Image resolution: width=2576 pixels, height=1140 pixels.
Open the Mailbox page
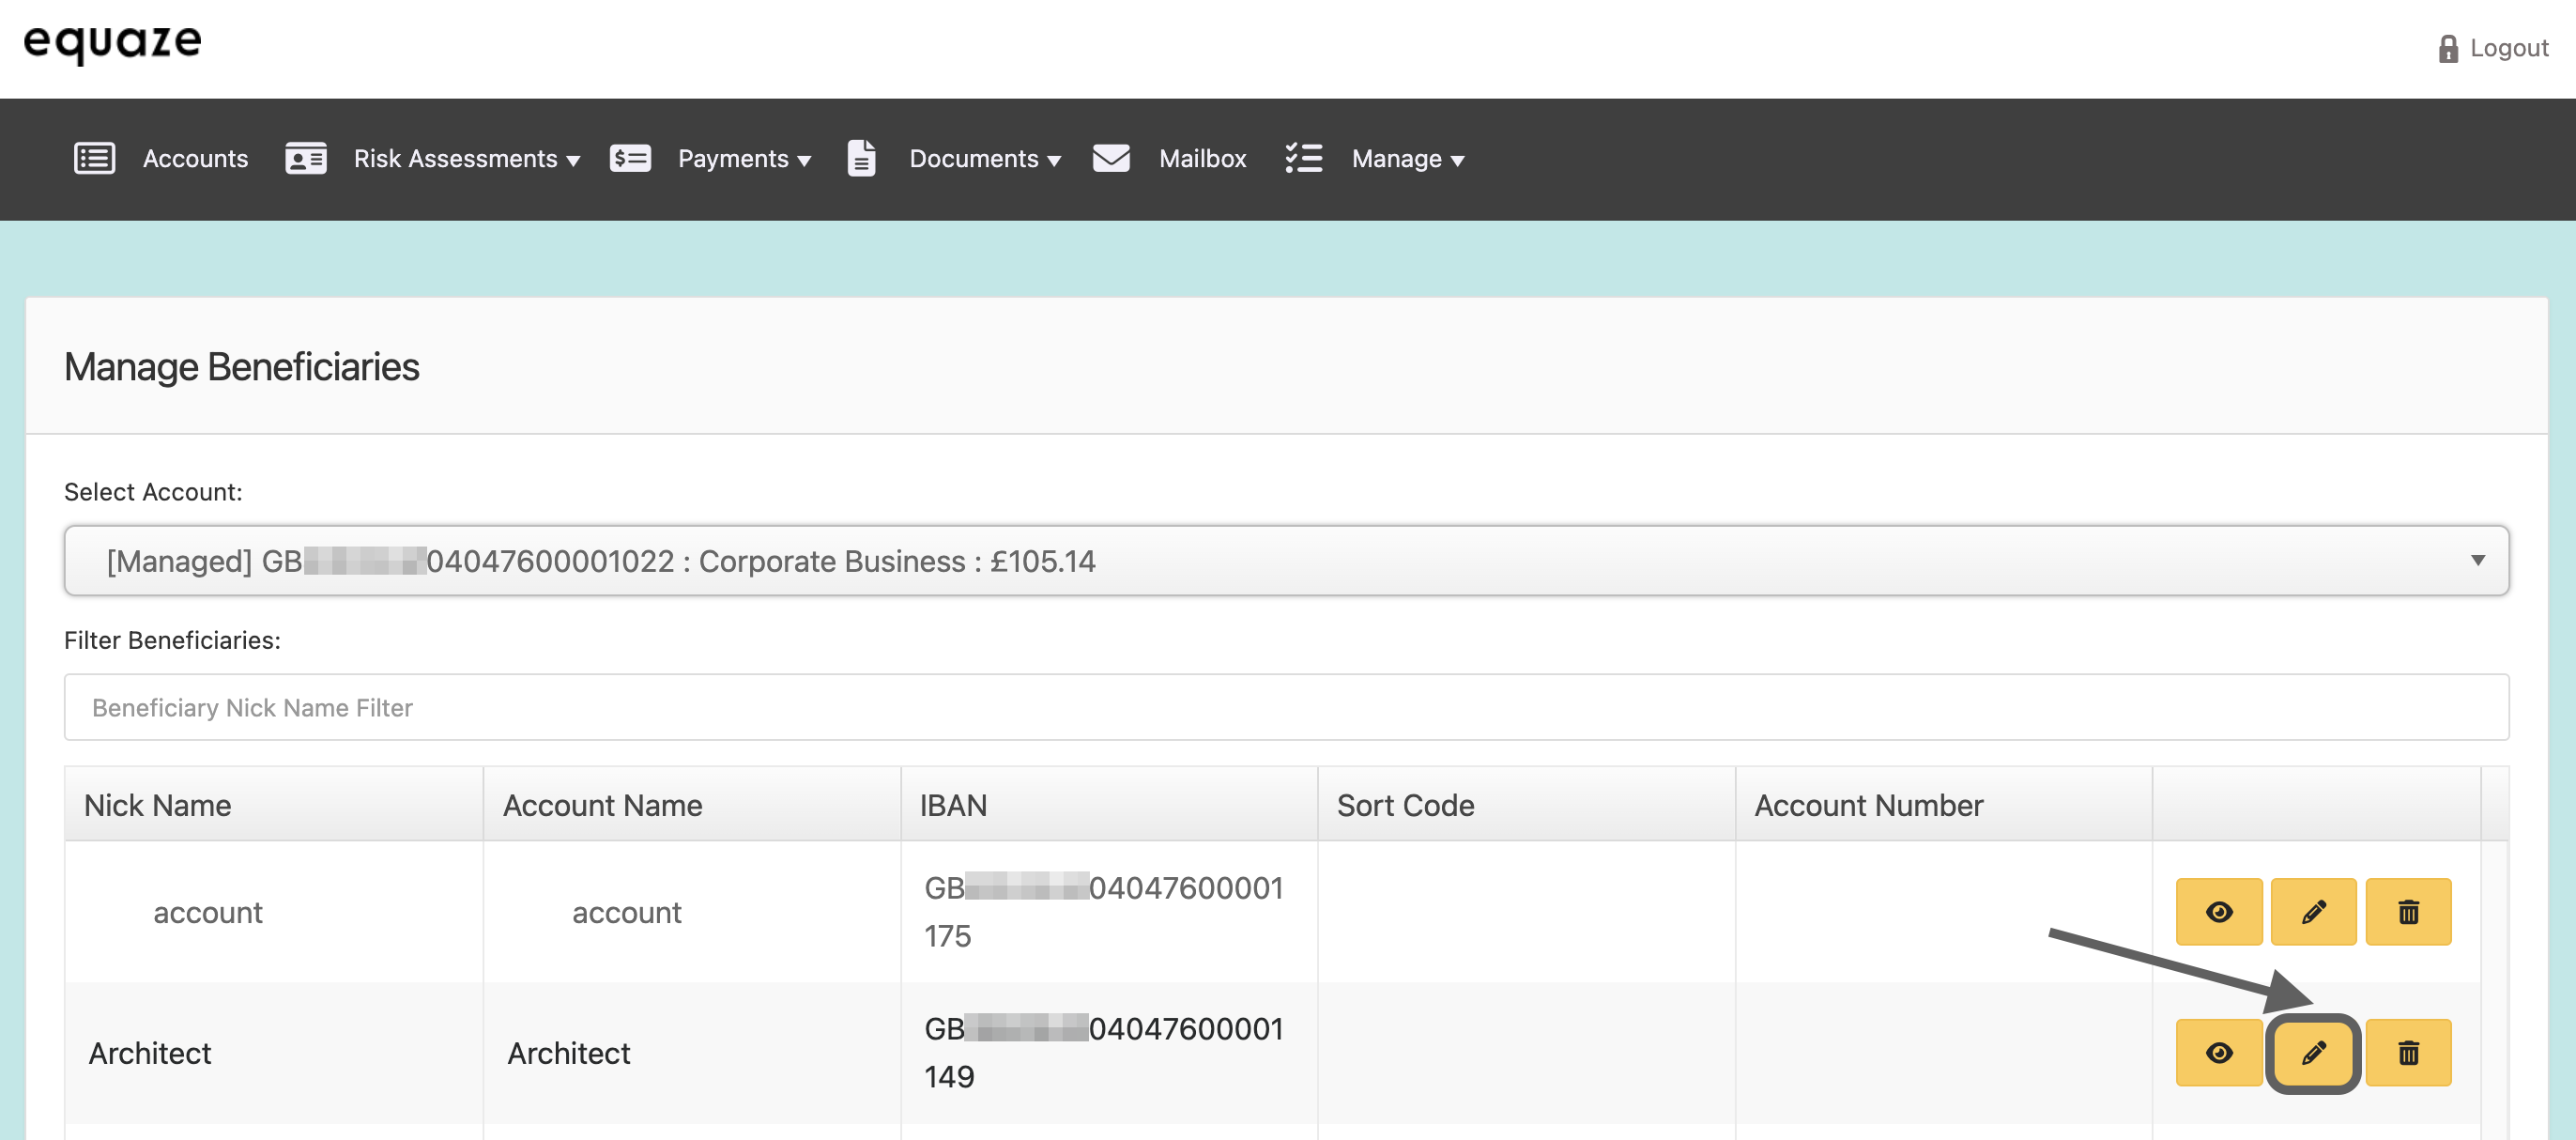(1202, 159)
